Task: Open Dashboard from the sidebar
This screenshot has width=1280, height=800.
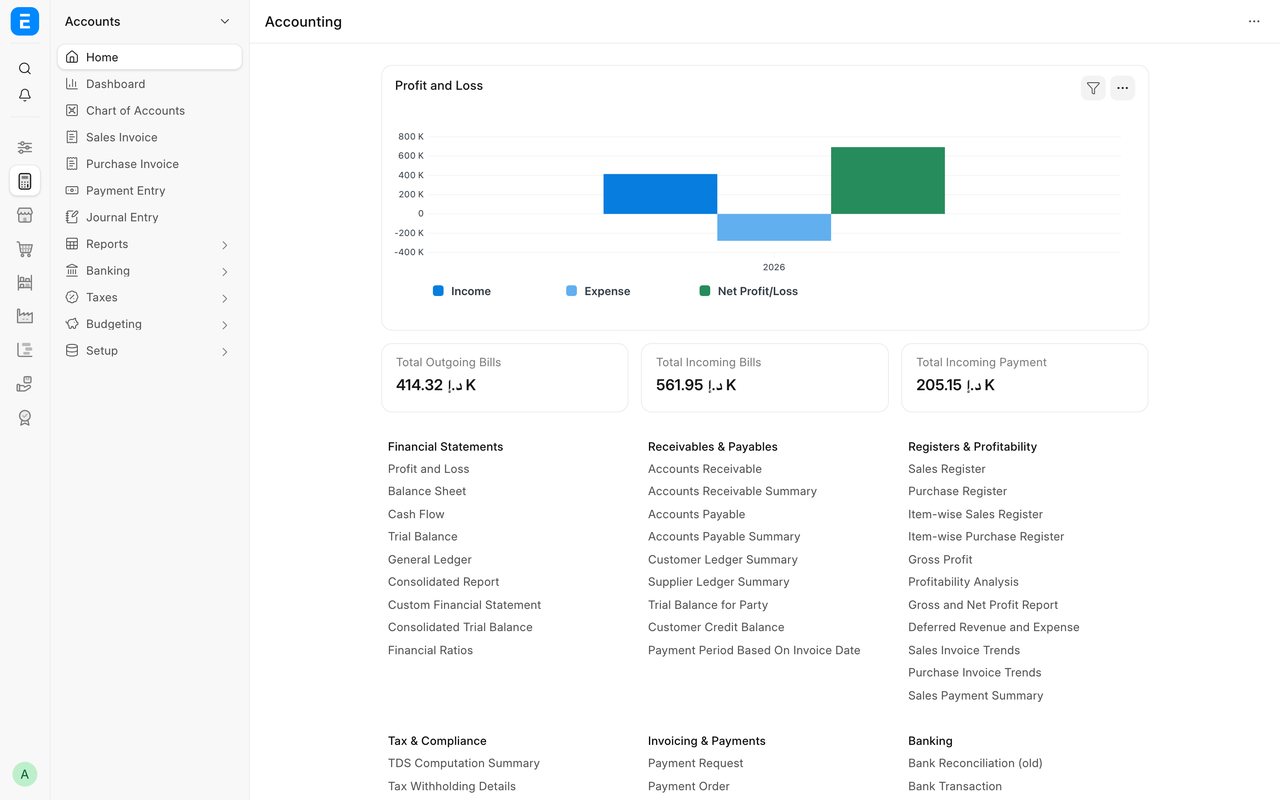Action: (150, 84)
